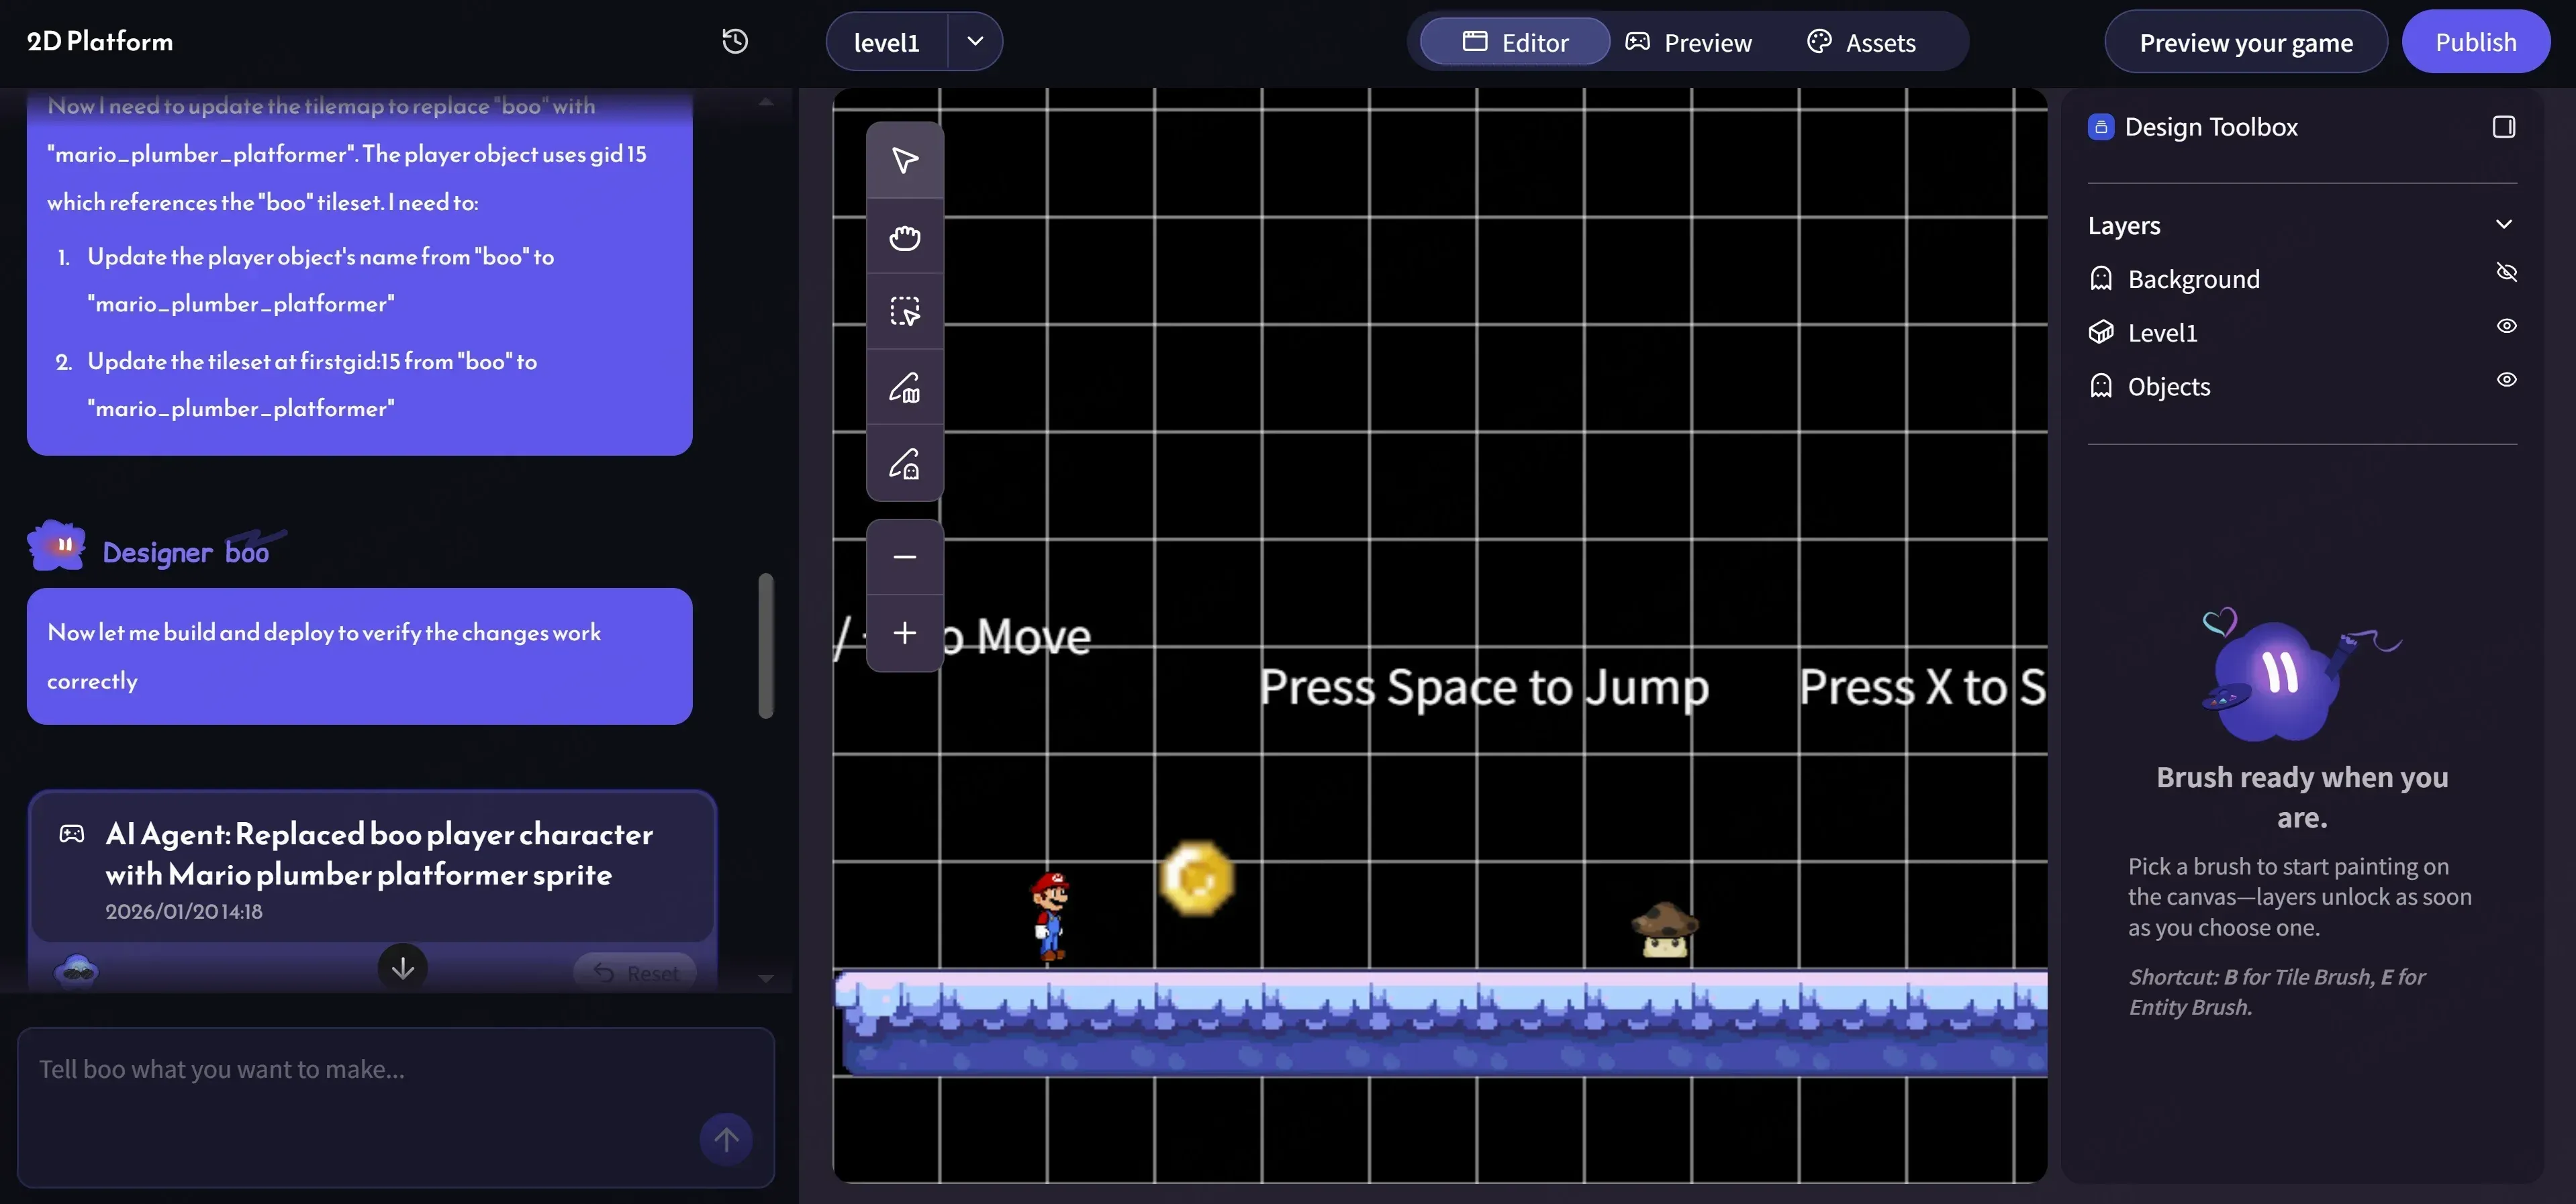Open the level1 dropdown arrow
This screenshot has width=2576, height=1204.
pos(975,41)
